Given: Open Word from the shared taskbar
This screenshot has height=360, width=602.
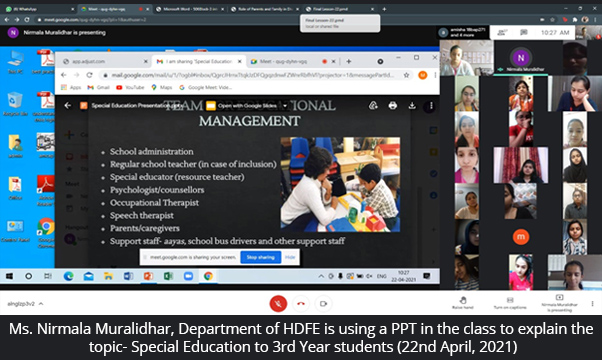Looking at the screenshot, I should (129, 276).
